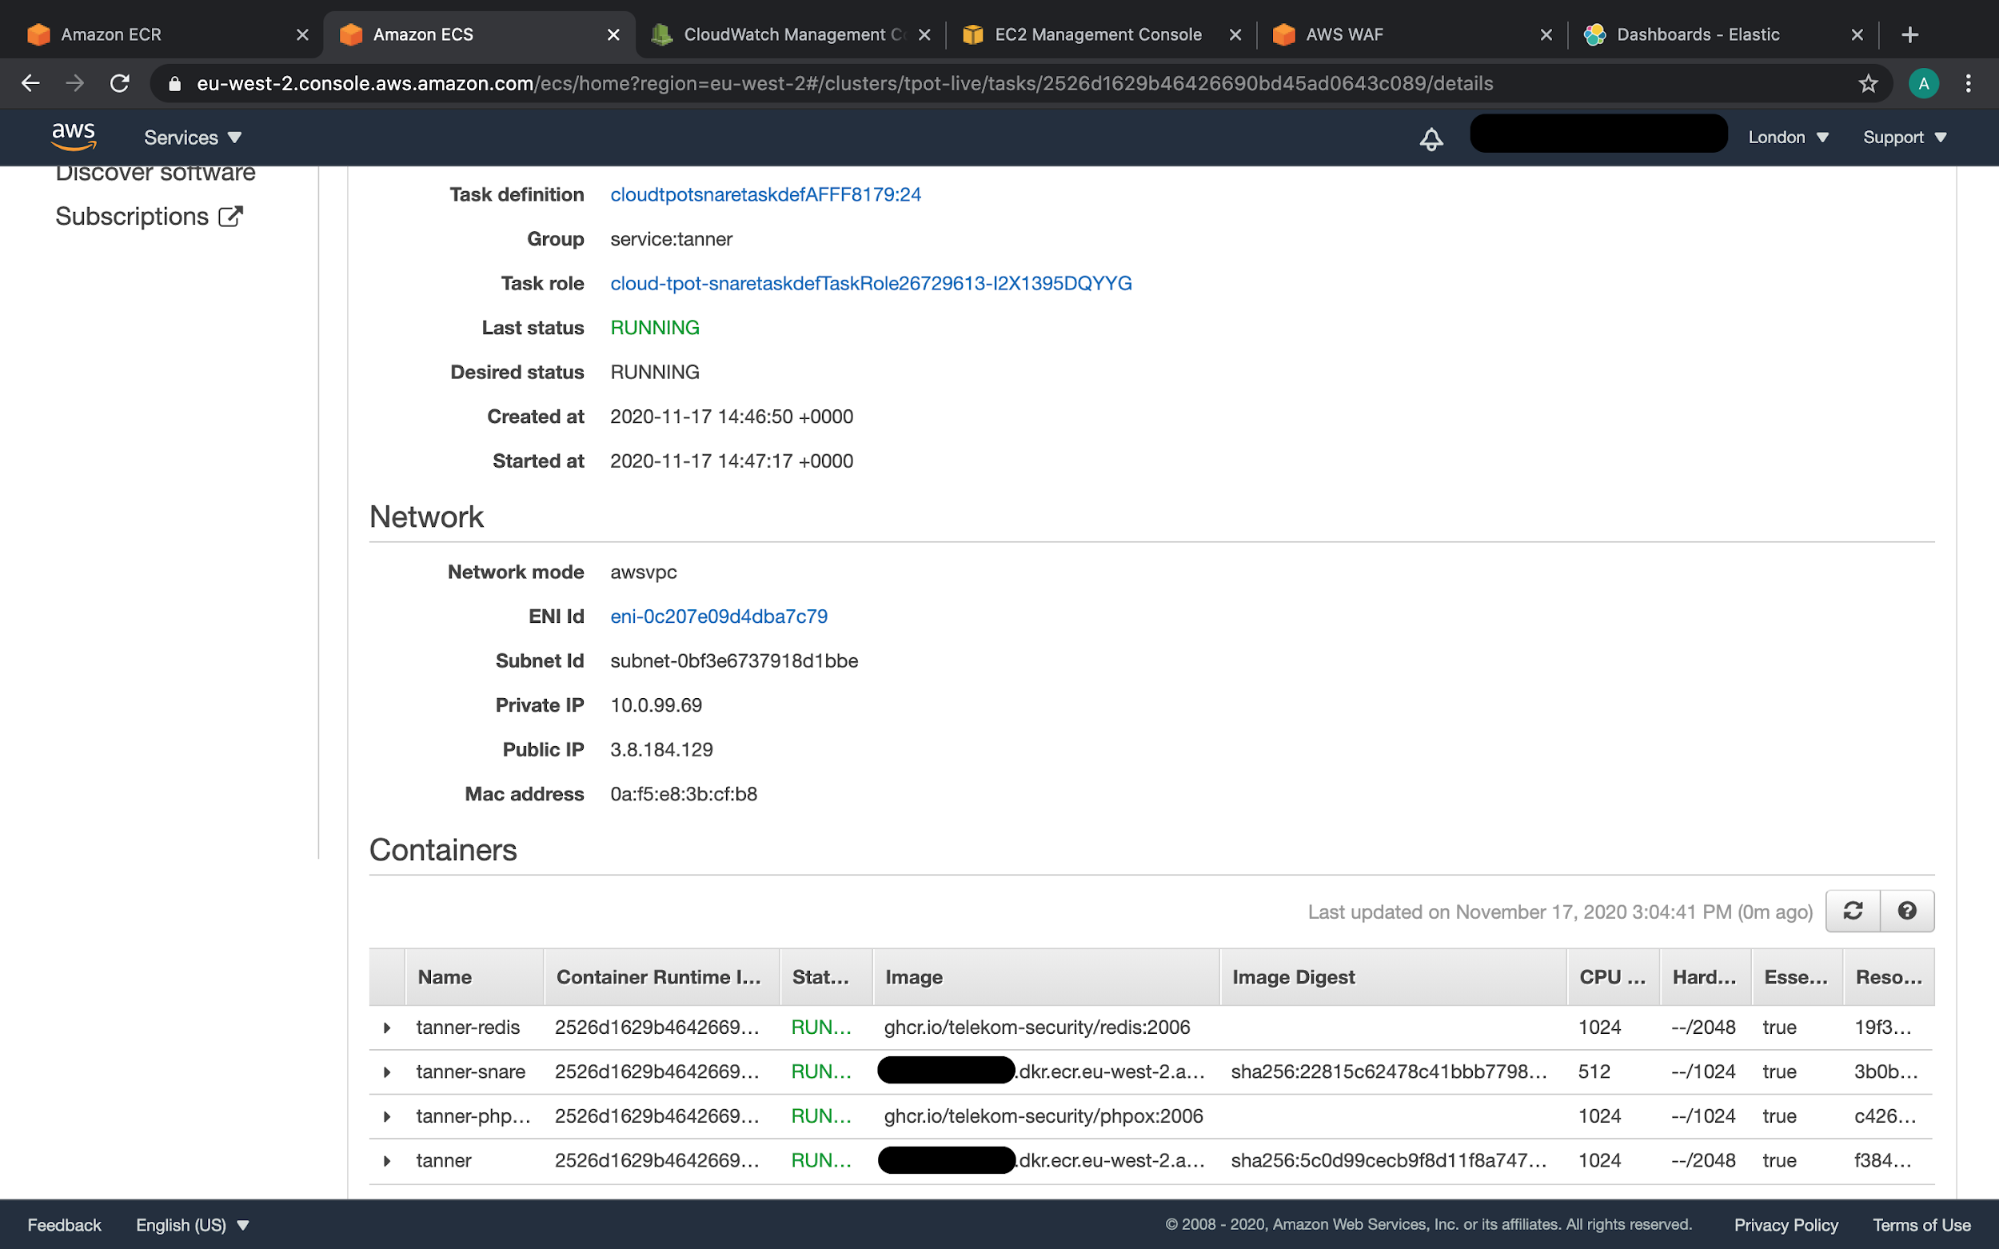Click Mac address 0a:f5:e8:3b:cf:b8 value
The image size is (1999, 1249).
[683, 794]
